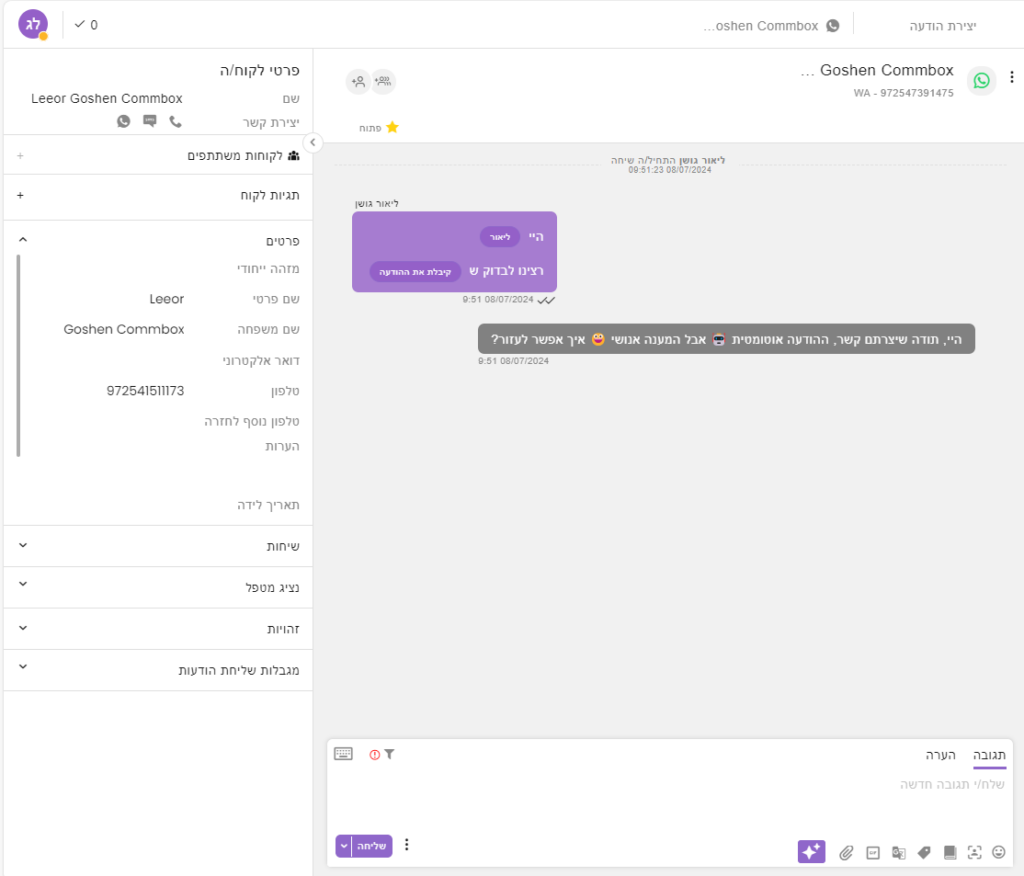This screenshot has height=876, width=1024.
Task: Select the ...oshen Commbox conversation tab
Action: pos(771,25)
